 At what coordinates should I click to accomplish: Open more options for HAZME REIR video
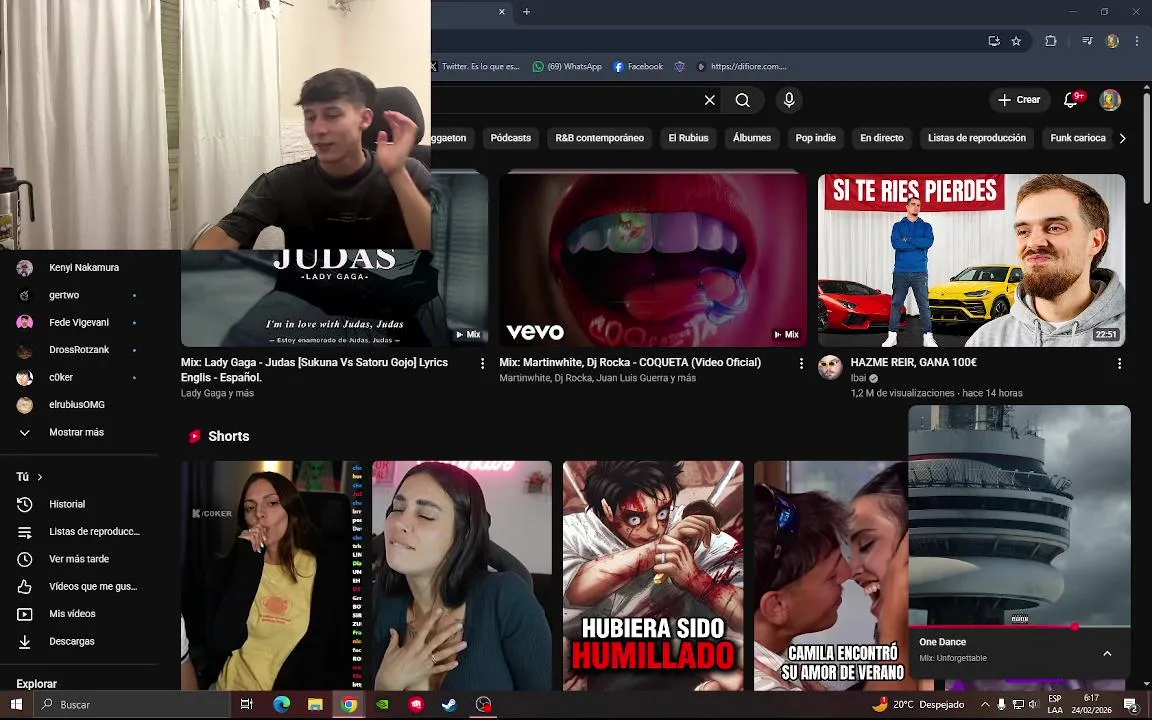(x=1119, y=363)
